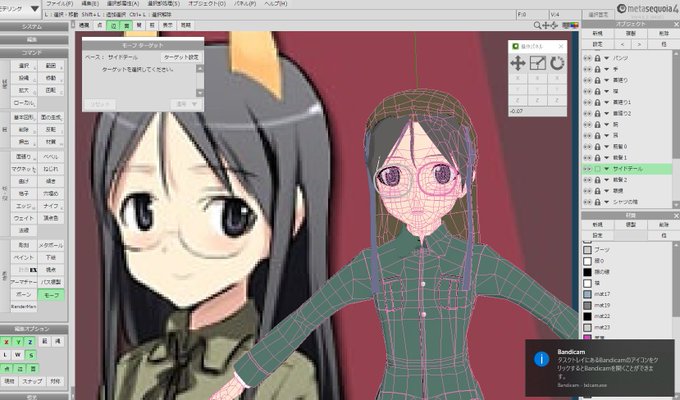680x400 pixels.
Task: Click the ブーツ material color swatch
Action: (x=587, y=250)
